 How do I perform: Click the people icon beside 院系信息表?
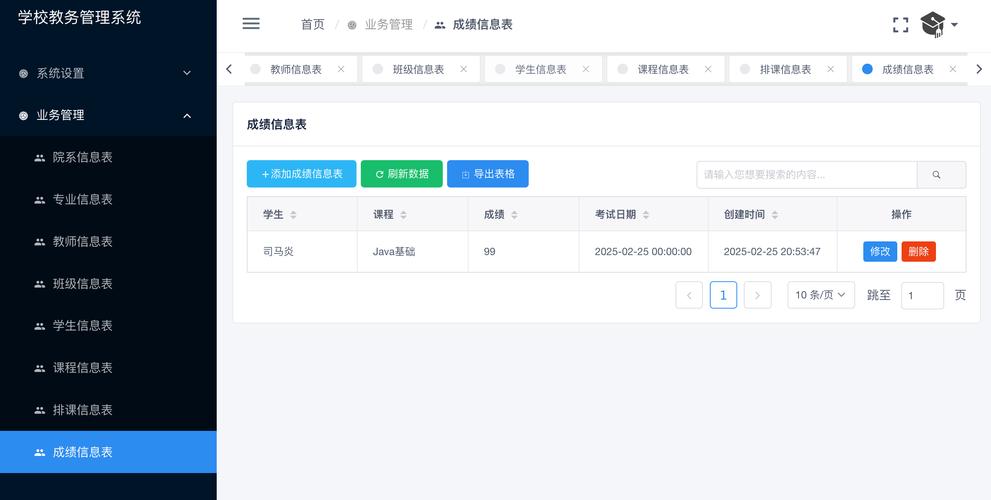40,157
